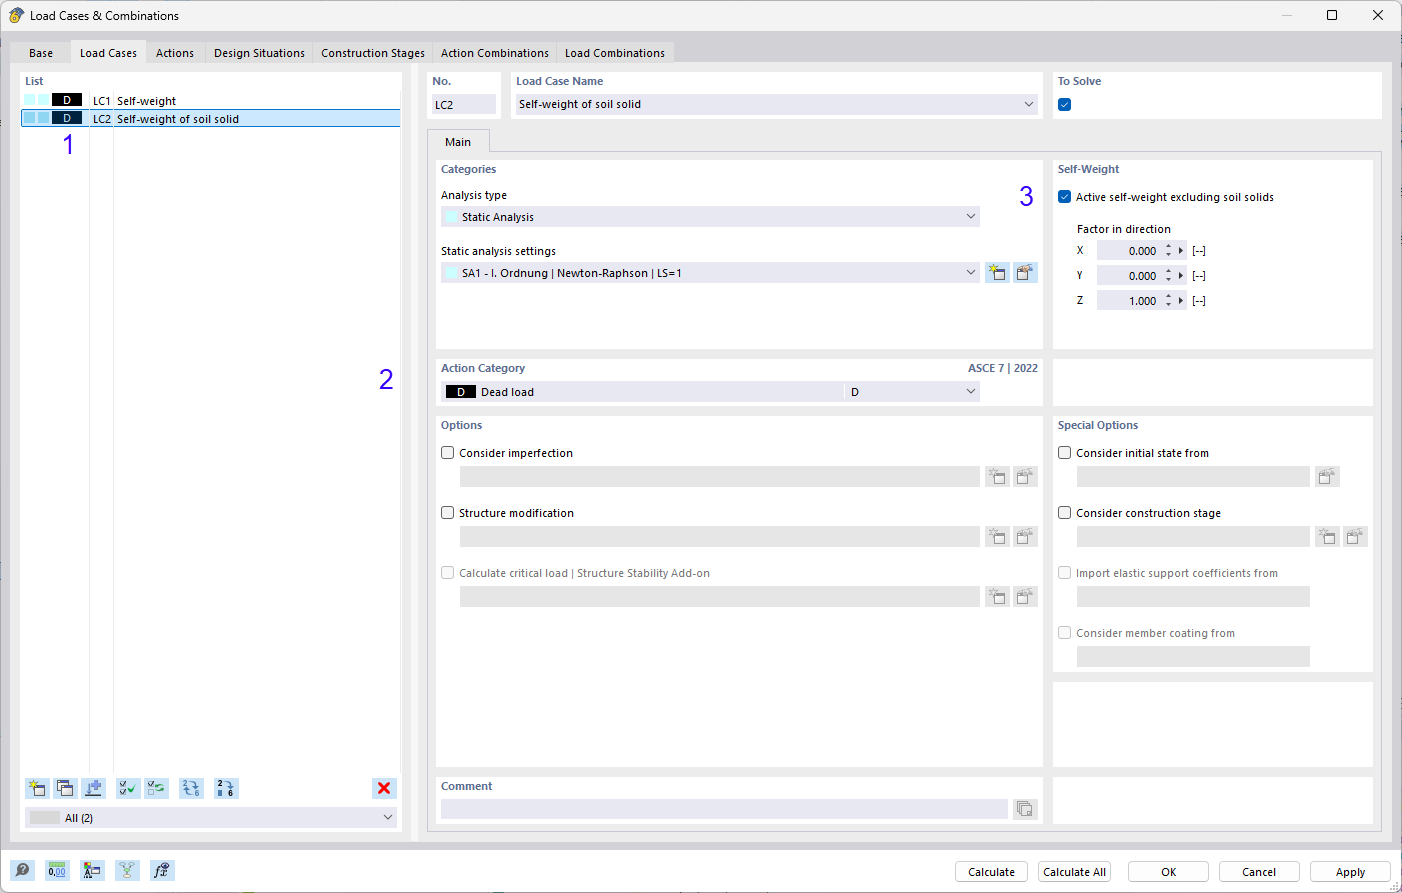Screen dimensions: 1402x893
Task: Confirm with the OK button
Action: (1168, 872)
